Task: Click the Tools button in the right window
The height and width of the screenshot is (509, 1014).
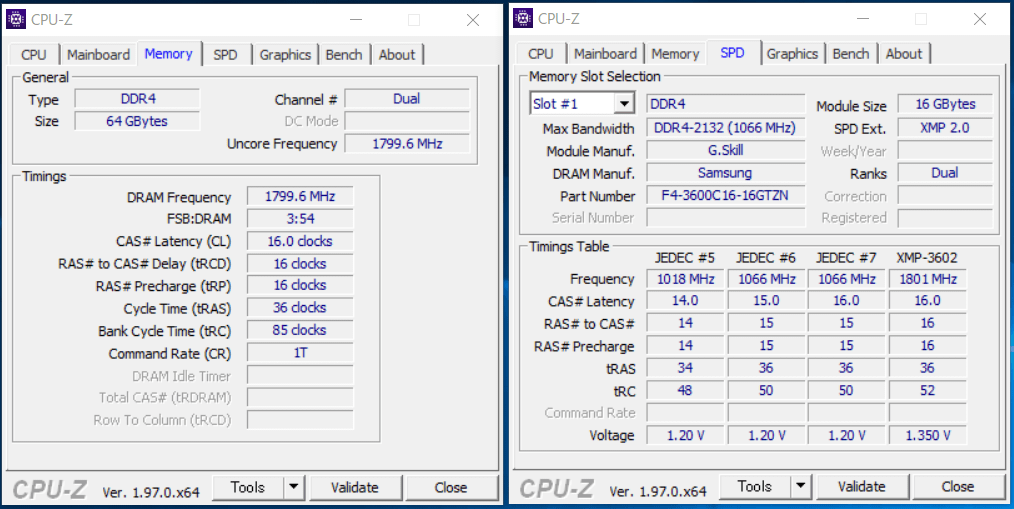Action: click(755, 486)
